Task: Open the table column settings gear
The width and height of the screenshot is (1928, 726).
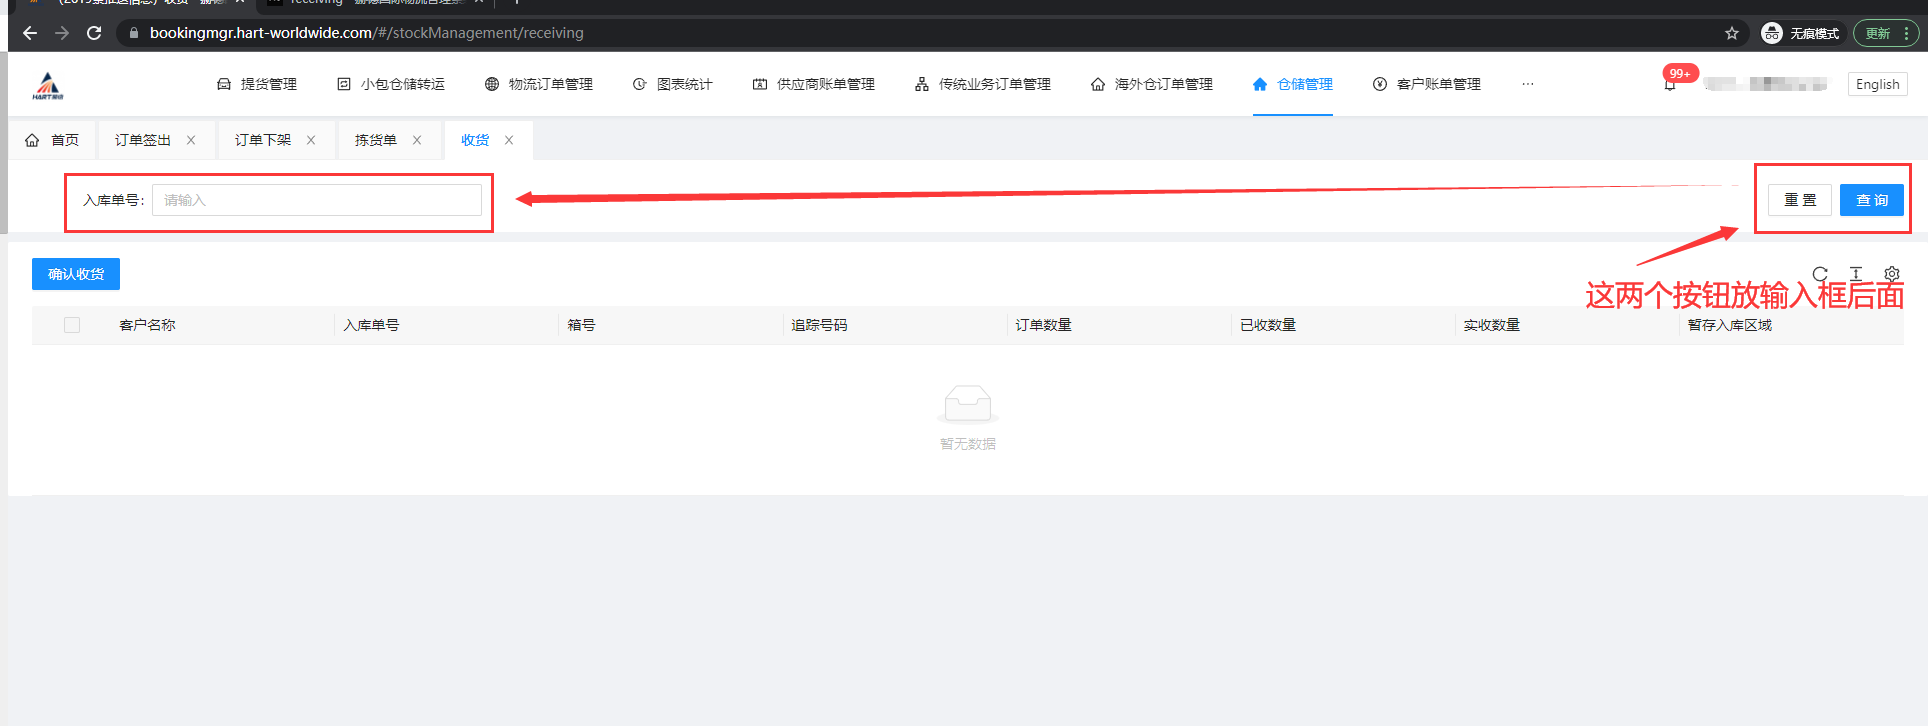Action: (1892, 274)
